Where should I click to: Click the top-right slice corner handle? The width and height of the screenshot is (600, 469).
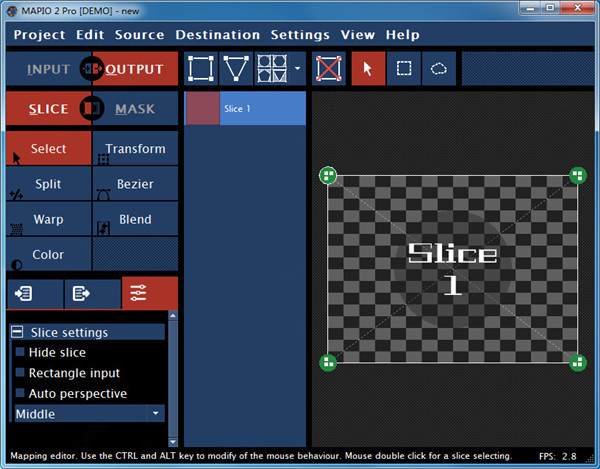coord(578,176)
